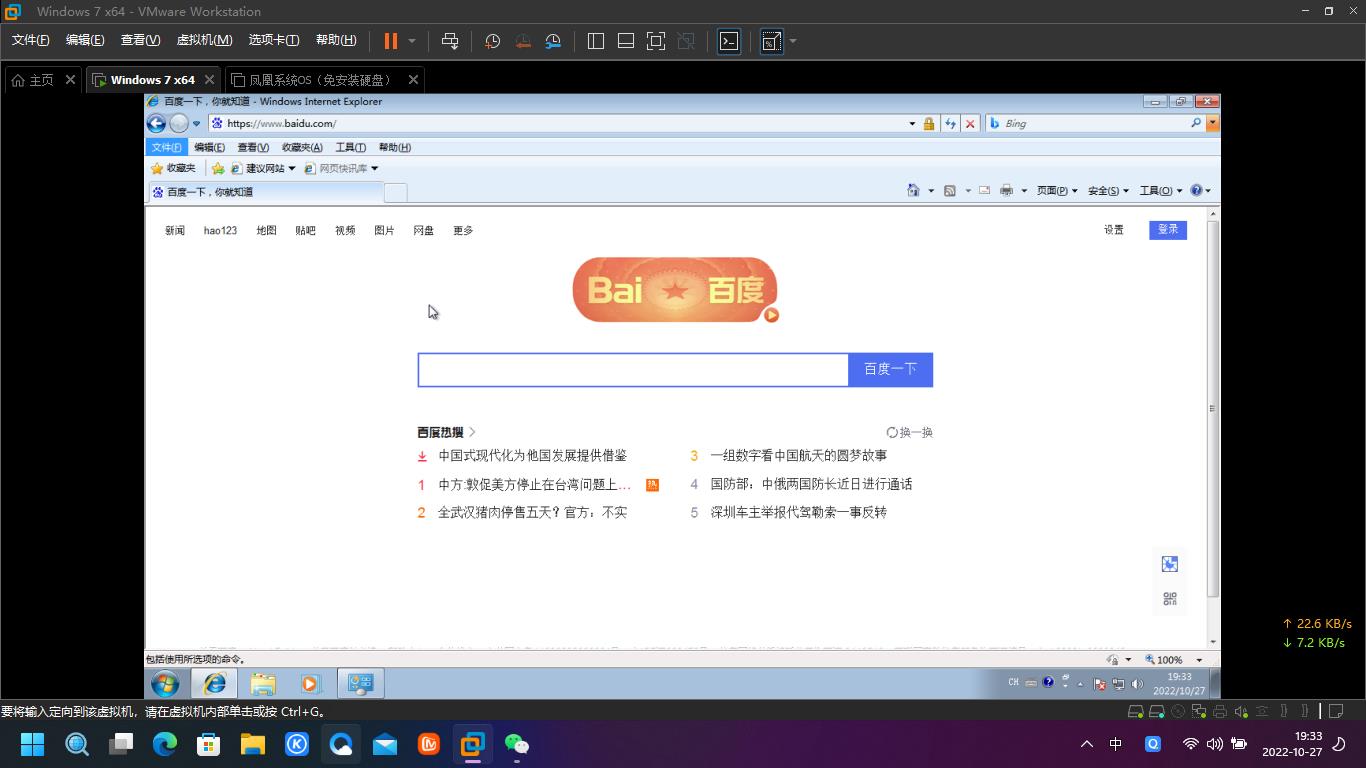The height and width of the screenshot is (768, 1366).
Task: Open the 虚拟机(M) menu
Action: coord(203,40)
